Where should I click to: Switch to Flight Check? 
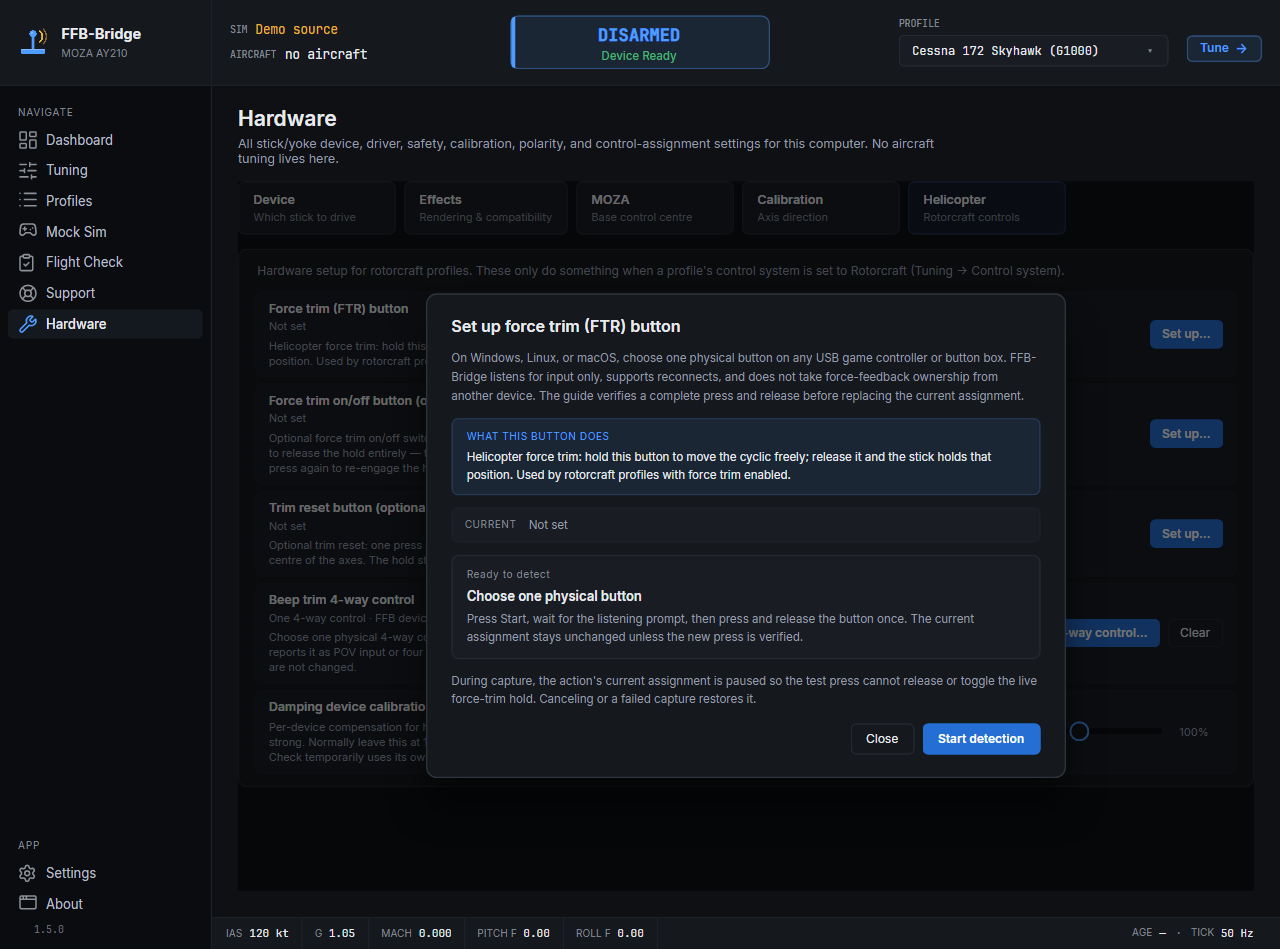coord(105,262)
